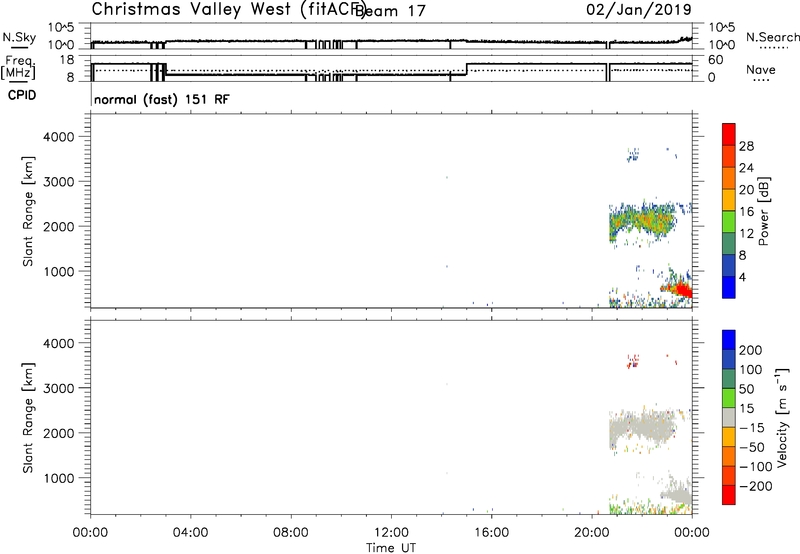The image size is (800, 554).
Task: Click the '3000' range tick in velocity panel
Action: click(59, 388)
